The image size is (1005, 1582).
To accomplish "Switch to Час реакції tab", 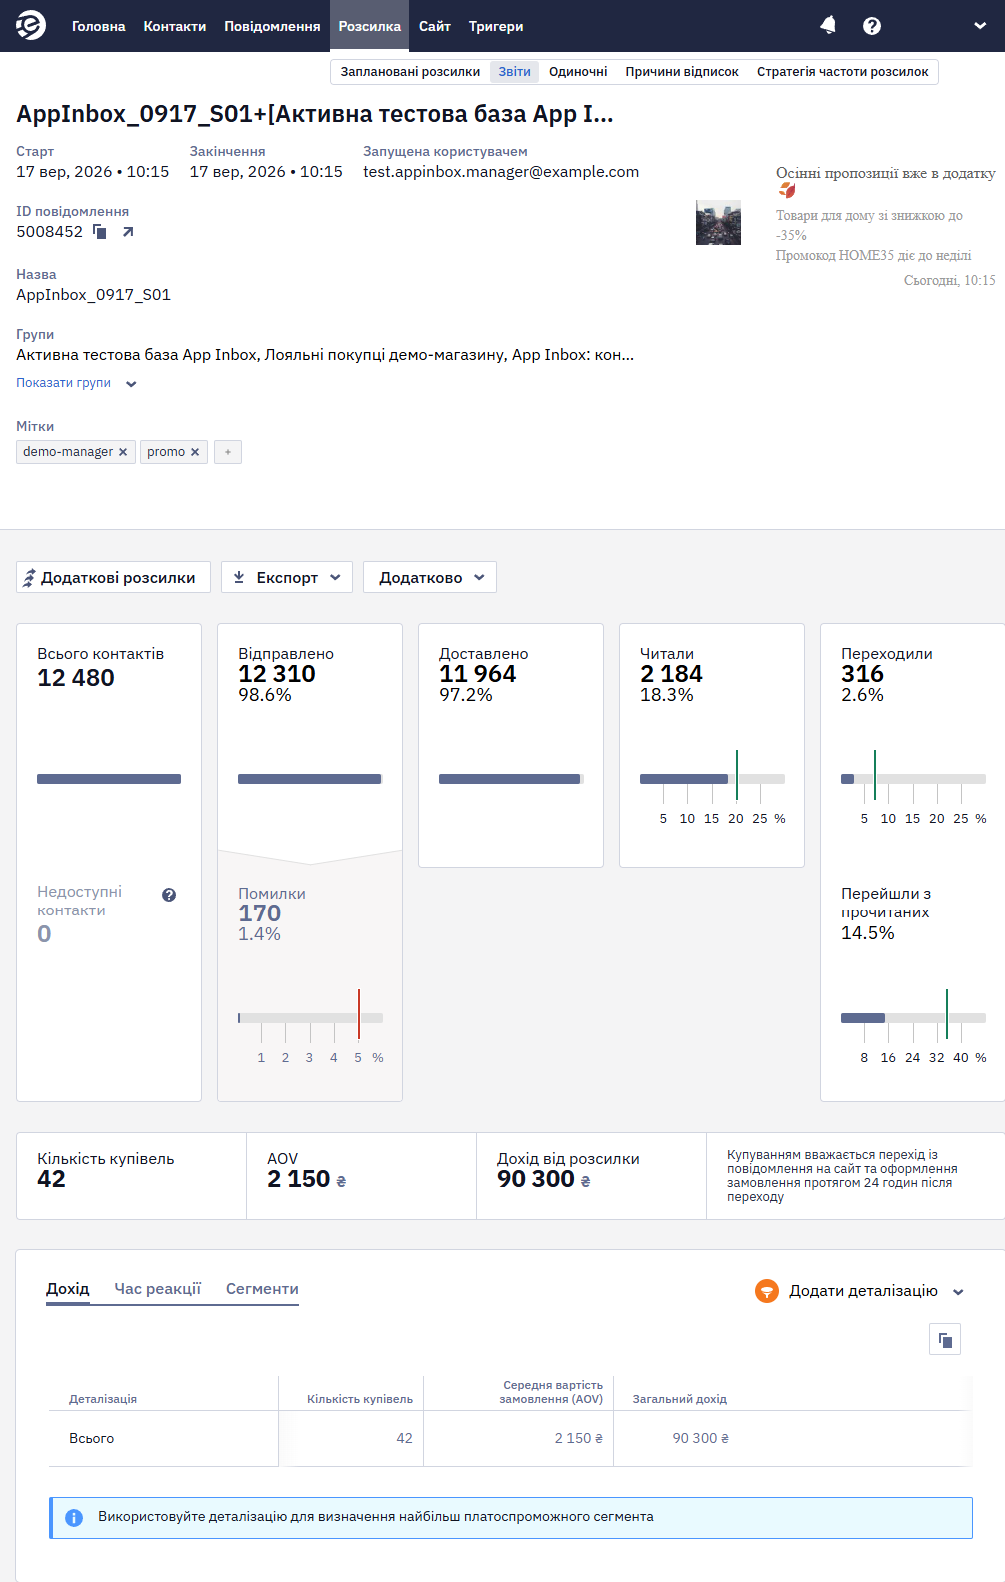I will [x=158, y=1289].
